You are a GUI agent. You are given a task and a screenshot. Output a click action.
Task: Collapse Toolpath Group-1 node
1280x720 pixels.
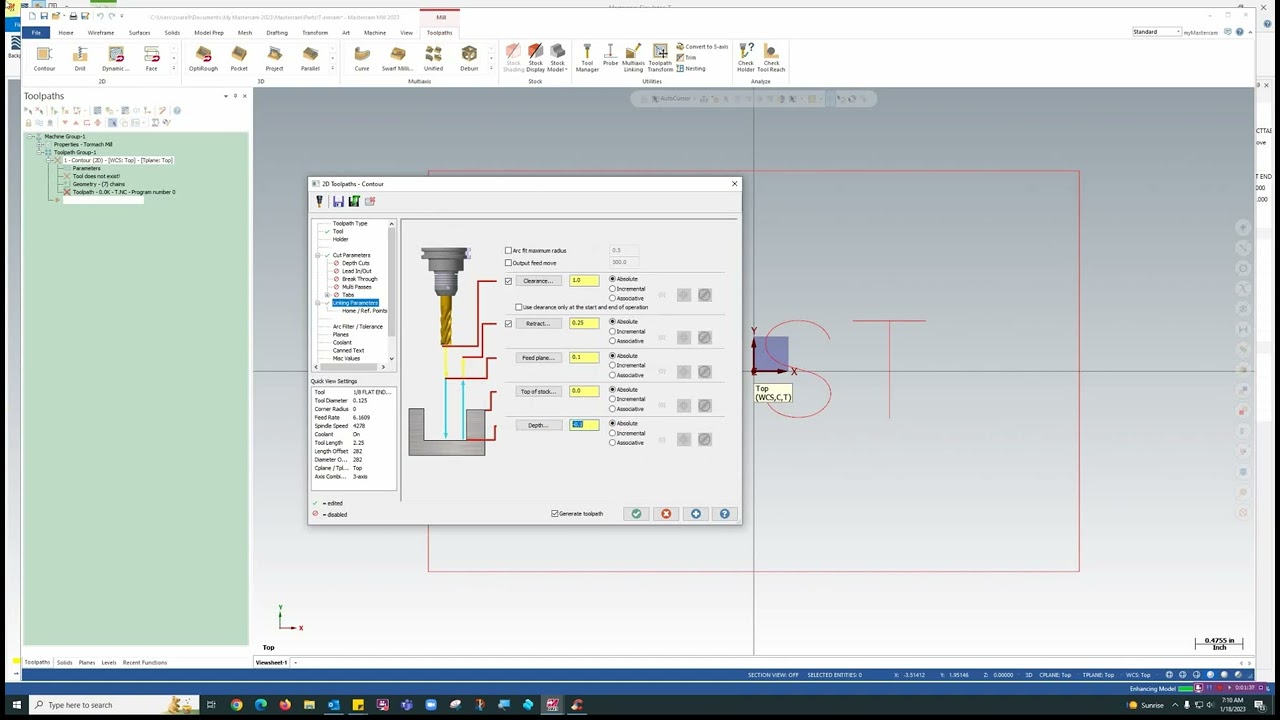[41, 152]
